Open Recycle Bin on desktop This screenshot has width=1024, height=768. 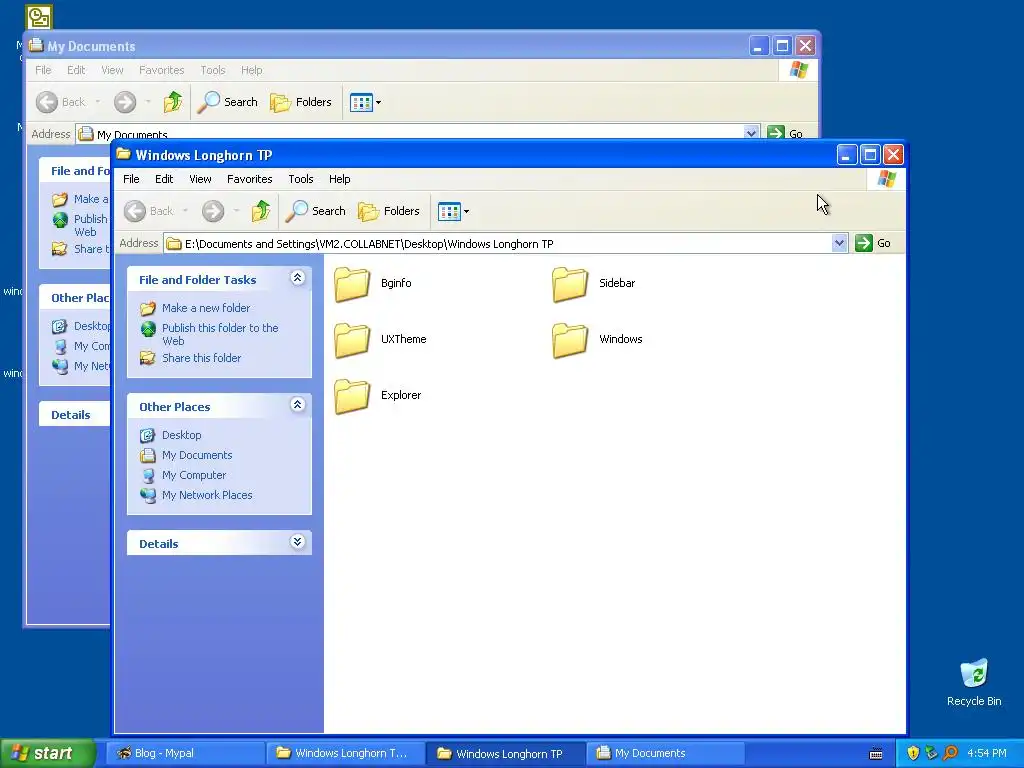(x=974, y=682)
